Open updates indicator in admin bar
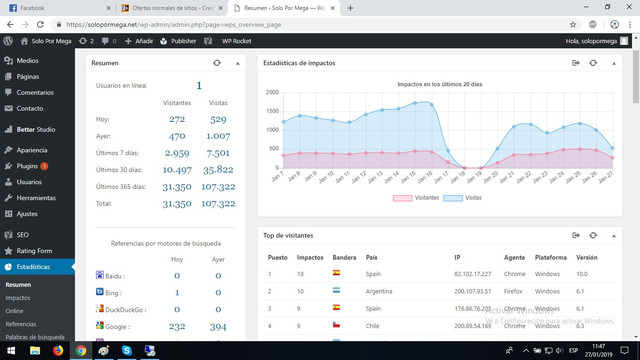640x360 pixels. (86, 41)
